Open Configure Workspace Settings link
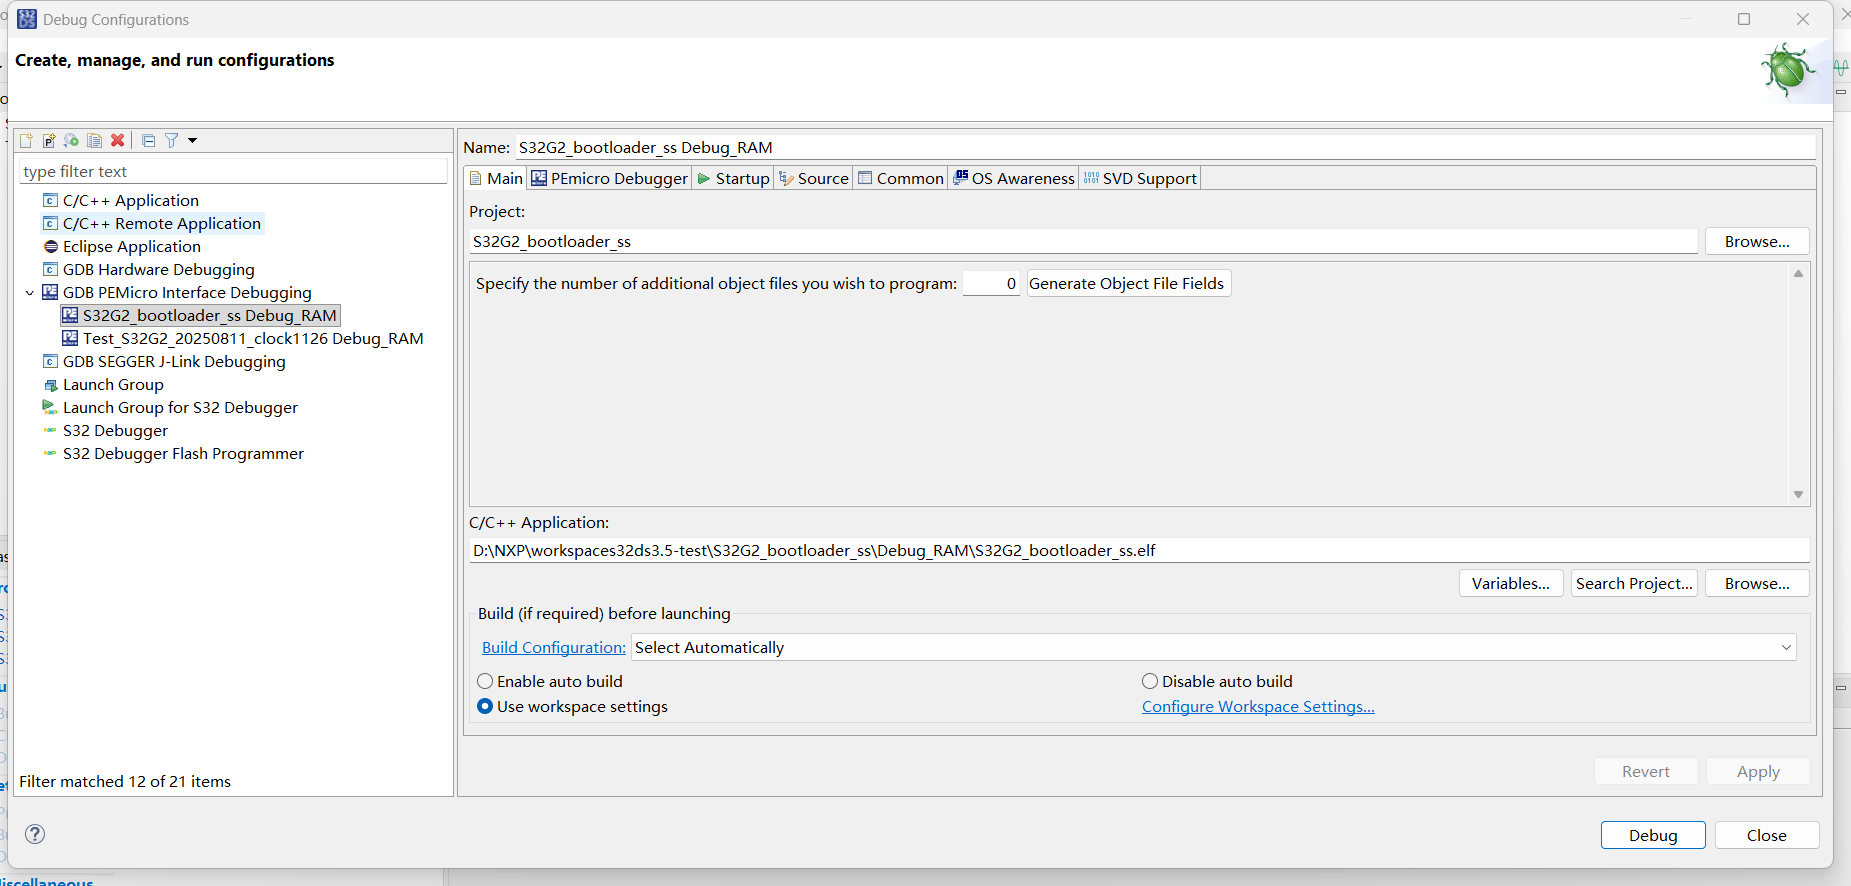1851x886 pixels. click(1258, 707)
